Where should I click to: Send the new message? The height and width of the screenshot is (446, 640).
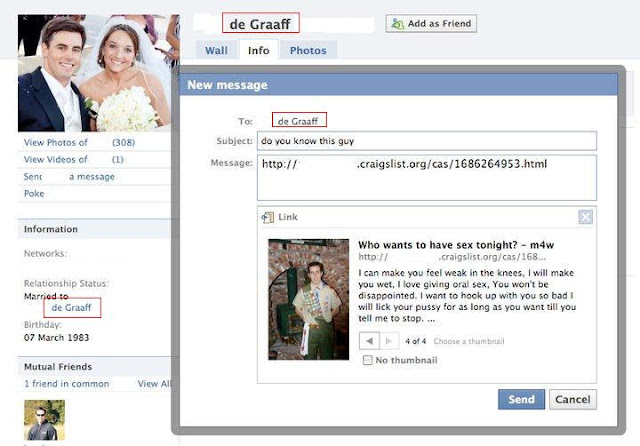(x=521, y=399)
